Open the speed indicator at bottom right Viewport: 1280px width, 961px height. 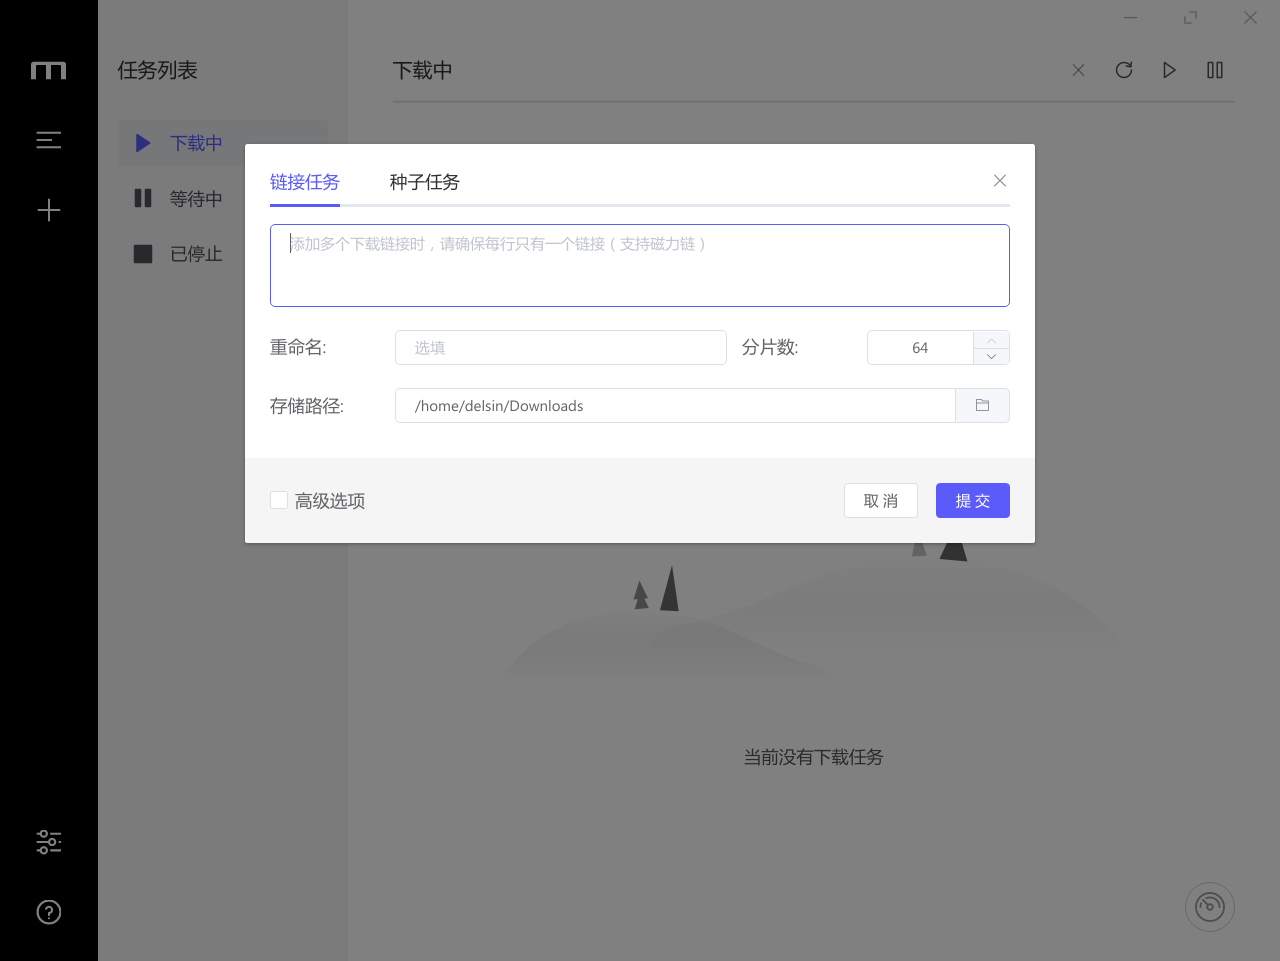pos(1209,906)
